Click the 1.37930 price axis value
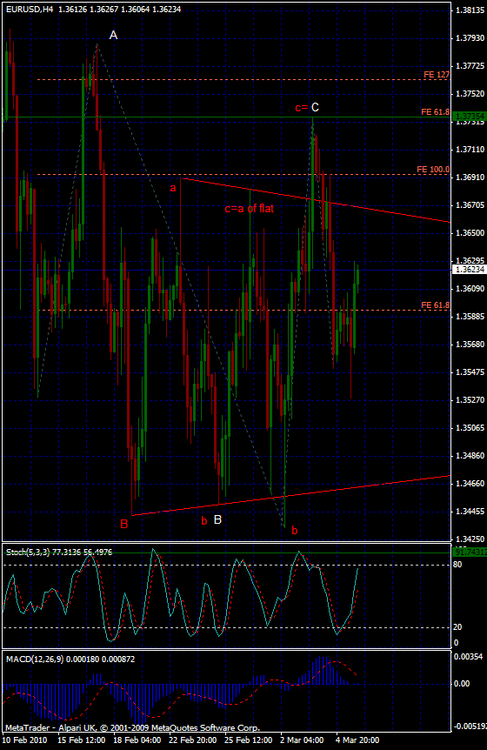This screenshot has height=750, width=487. tap(471, 38)
